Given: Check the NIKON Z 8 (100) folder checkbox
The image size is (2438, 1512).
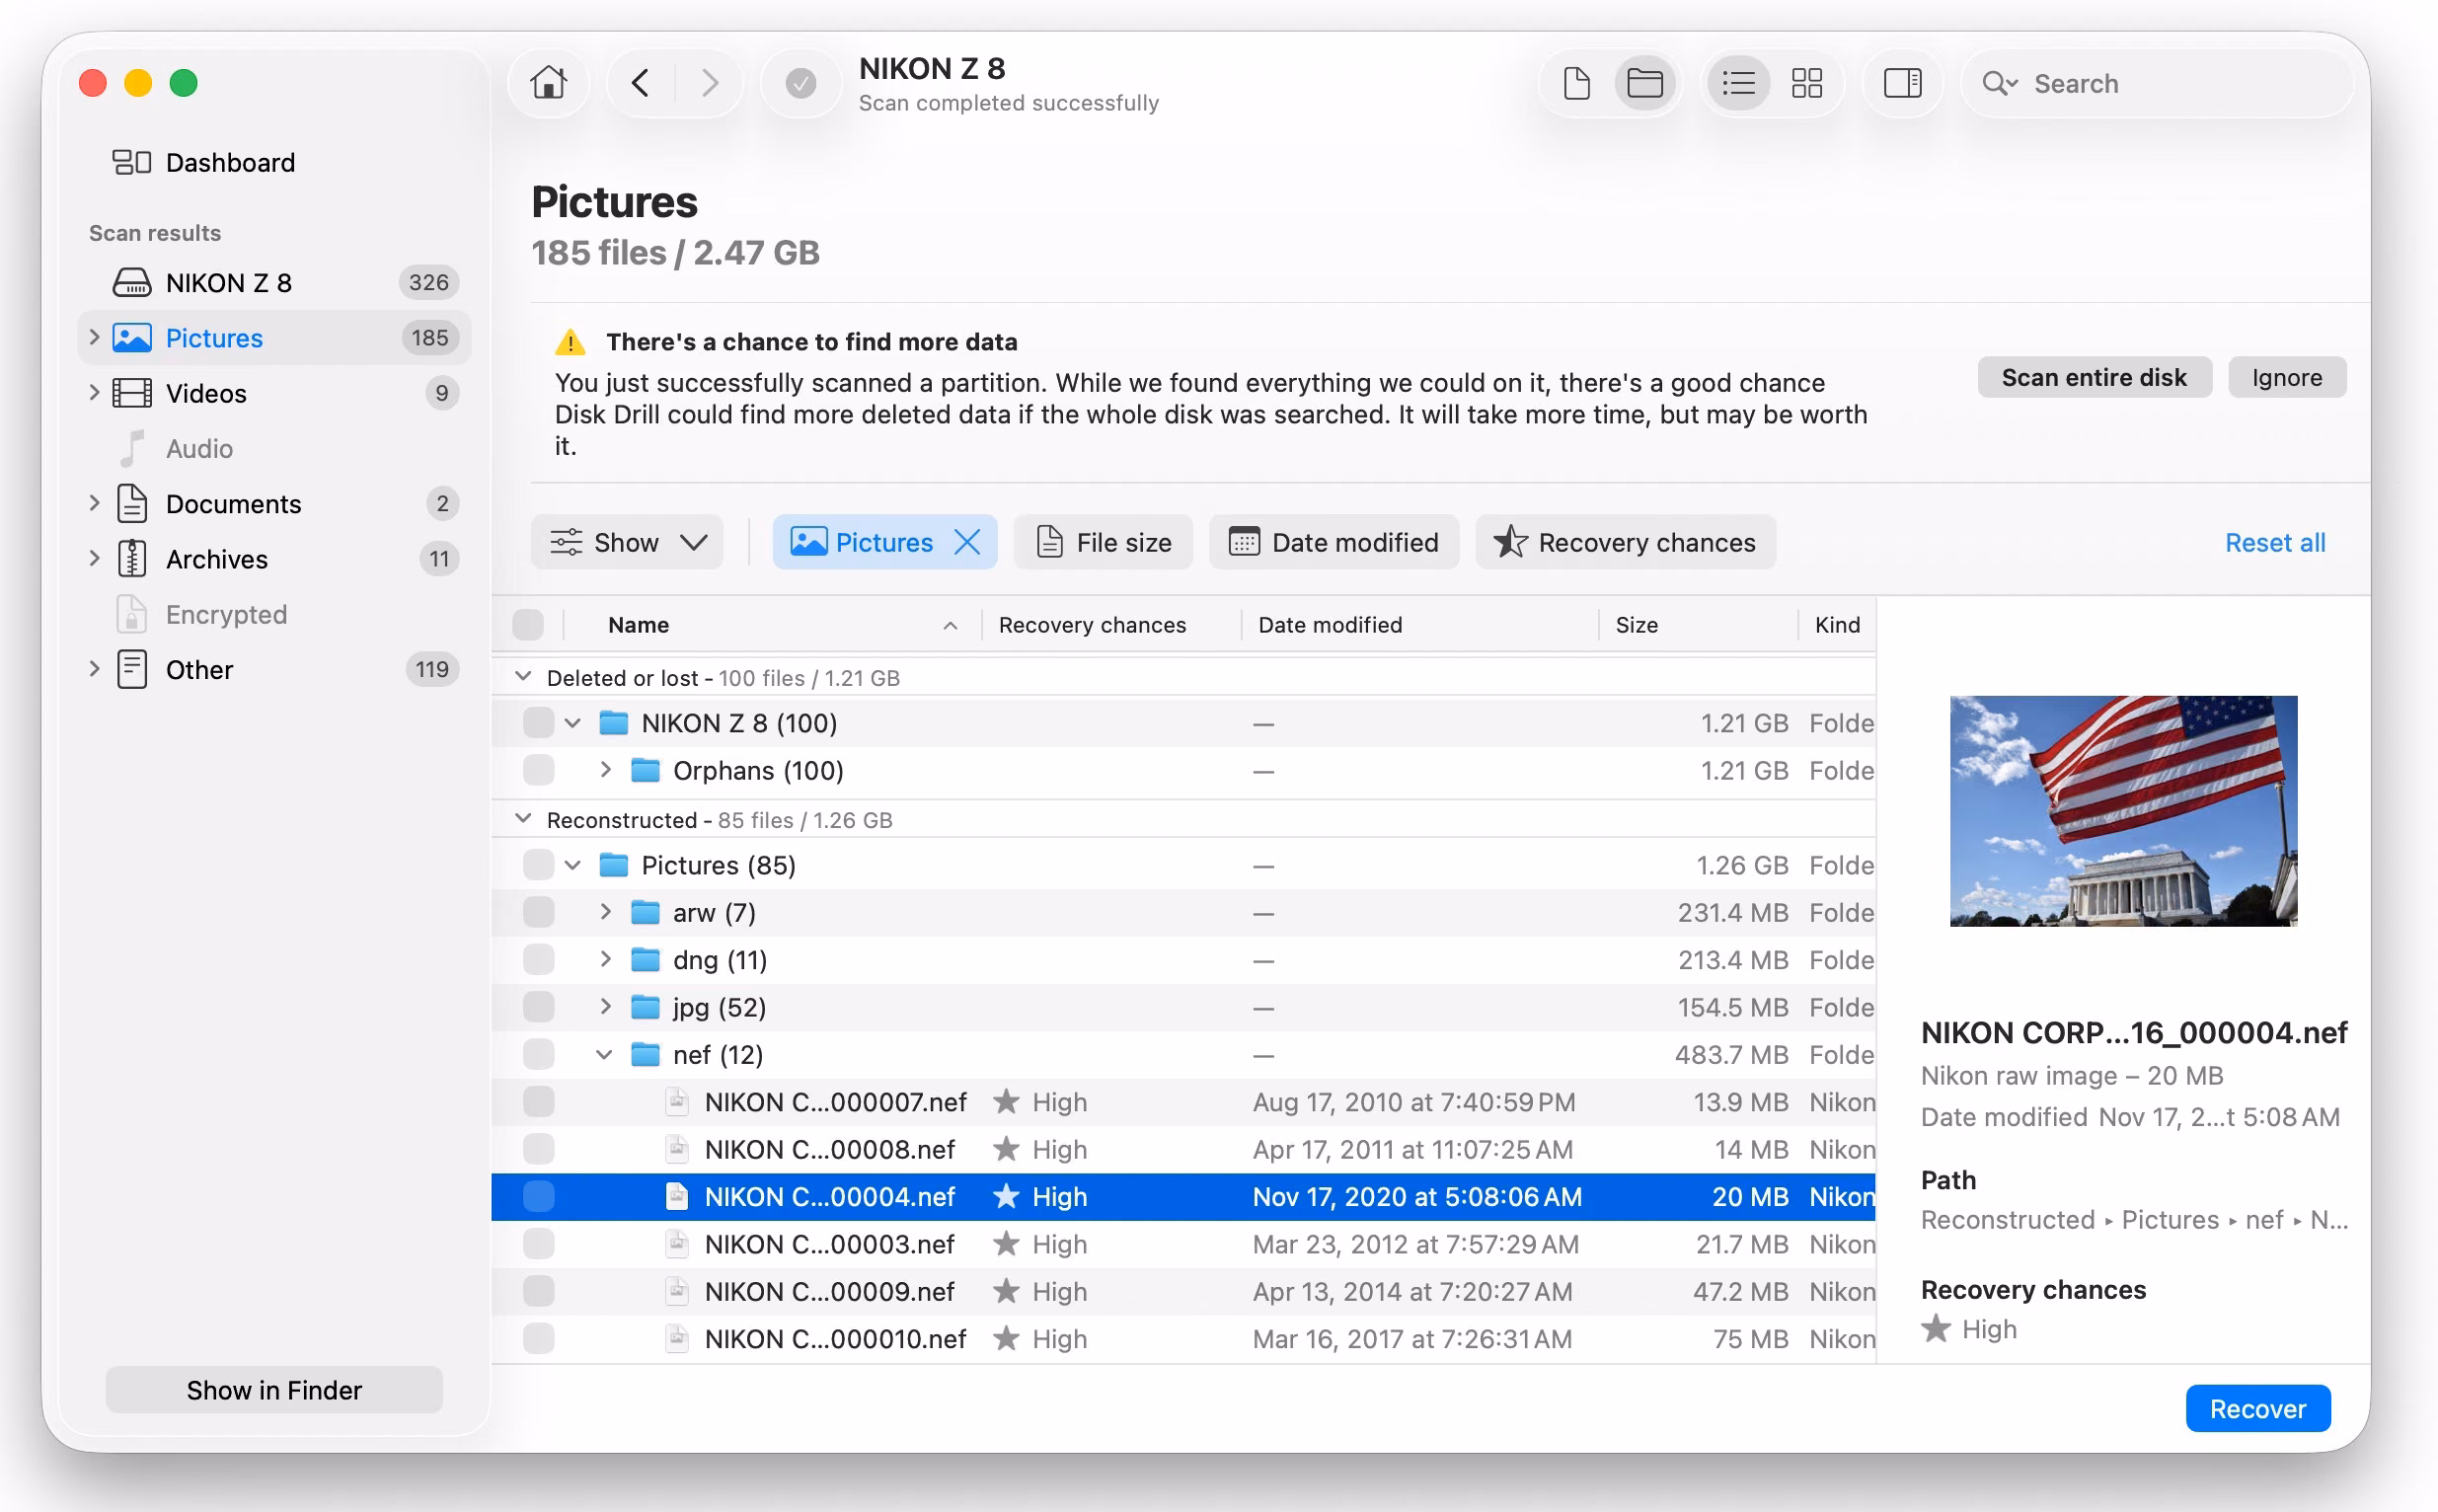Looking at the screenshot, I should (x=538, y=723).
